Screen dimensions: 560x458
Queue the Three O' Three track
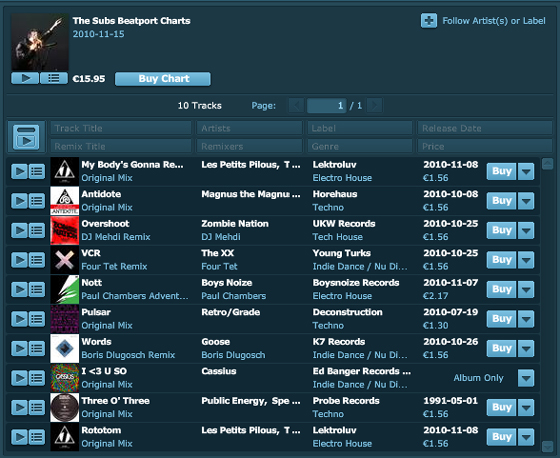point(37,407)
